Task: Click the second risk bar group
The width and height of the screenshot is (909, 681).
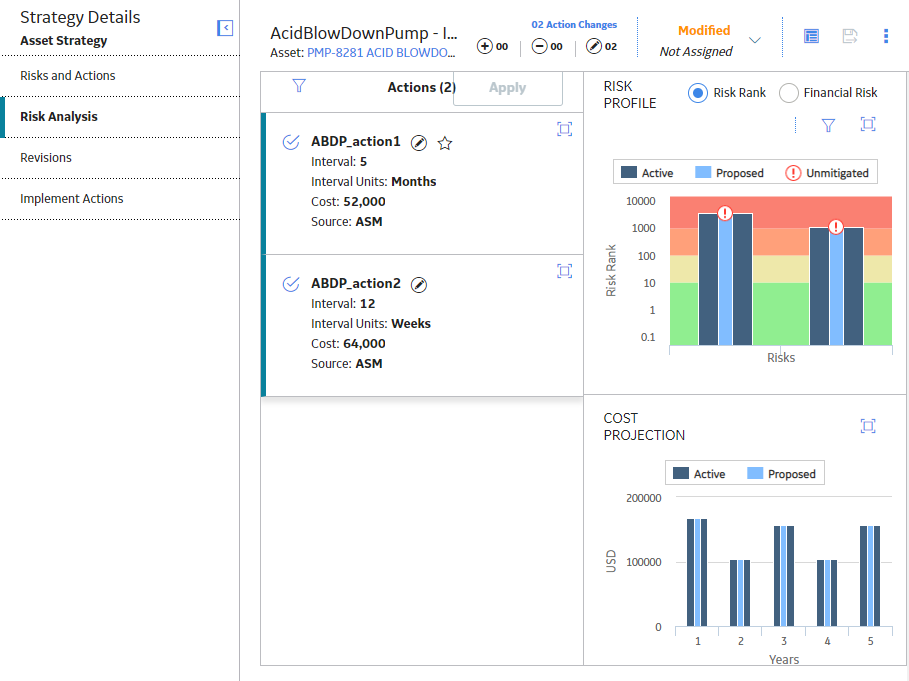Action: point(836,286)
